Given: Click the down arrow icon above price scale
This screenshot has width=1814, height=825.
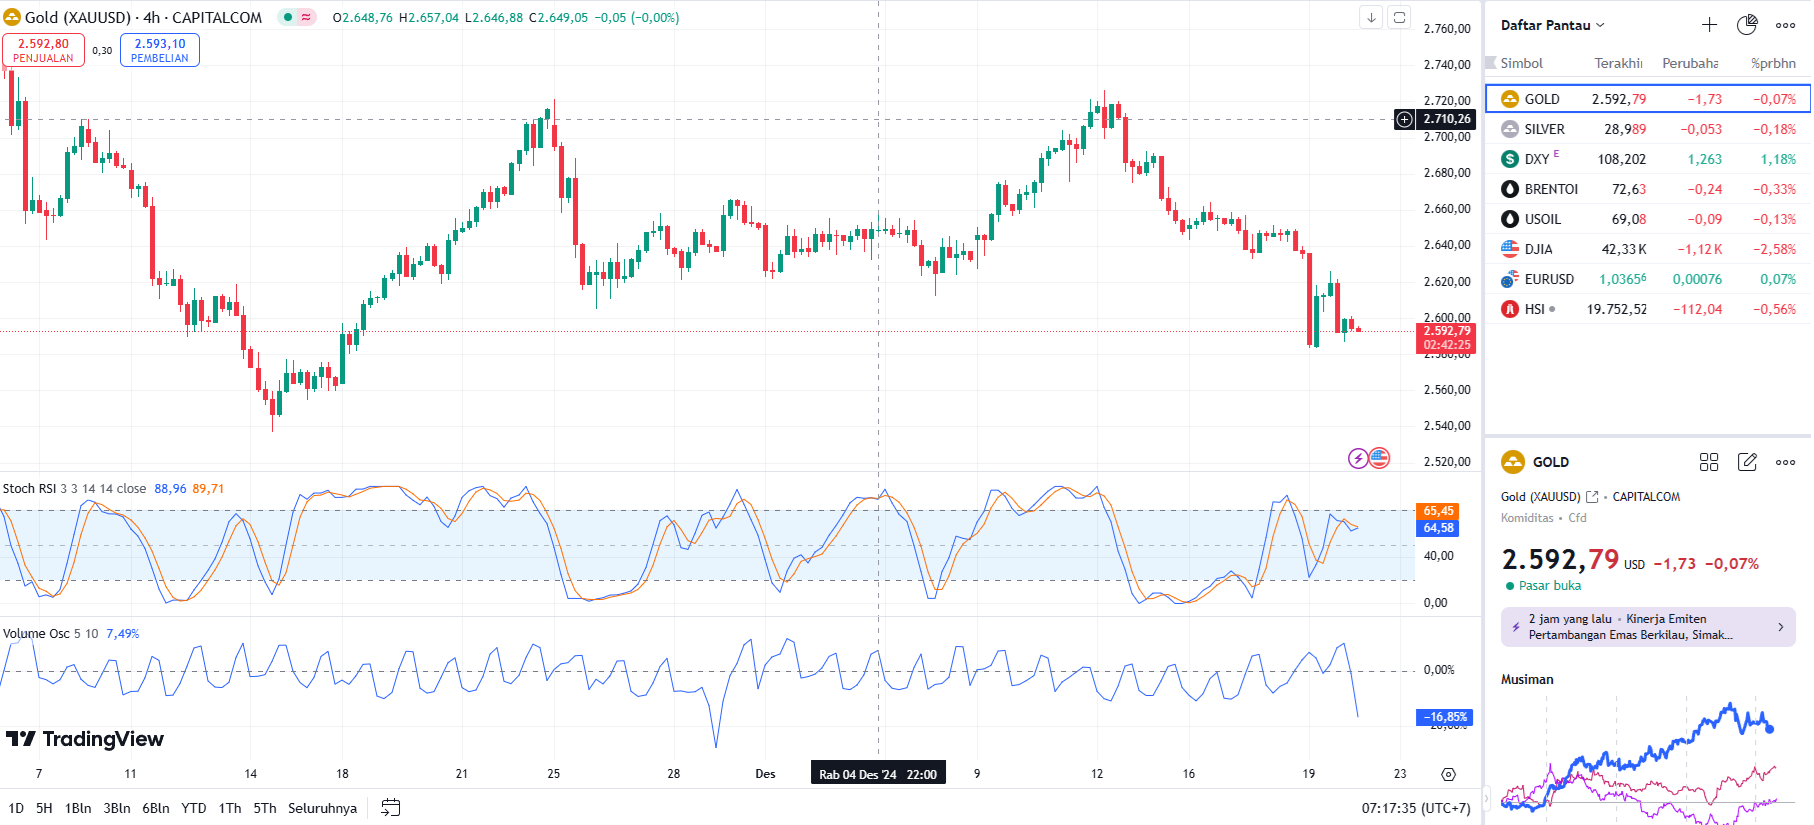Looking at the screenshot, I should pyautogui.click(x=1371, y=17).
